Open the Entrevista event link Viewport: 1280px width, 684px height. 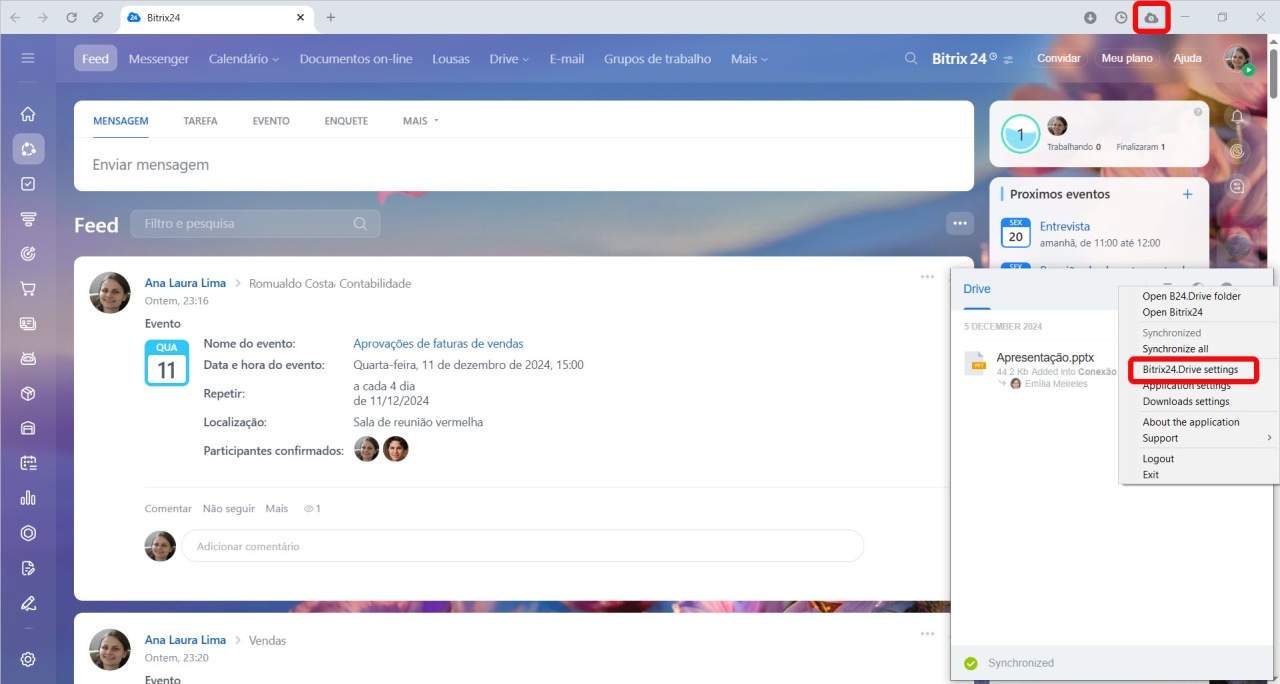[1065, 226]
